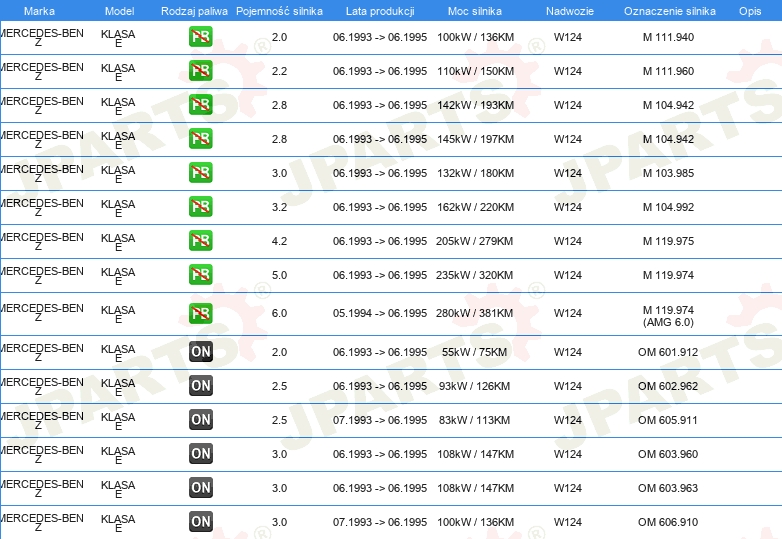
Task: Click power value 235kW / 320KM
Action: (474, 275)
